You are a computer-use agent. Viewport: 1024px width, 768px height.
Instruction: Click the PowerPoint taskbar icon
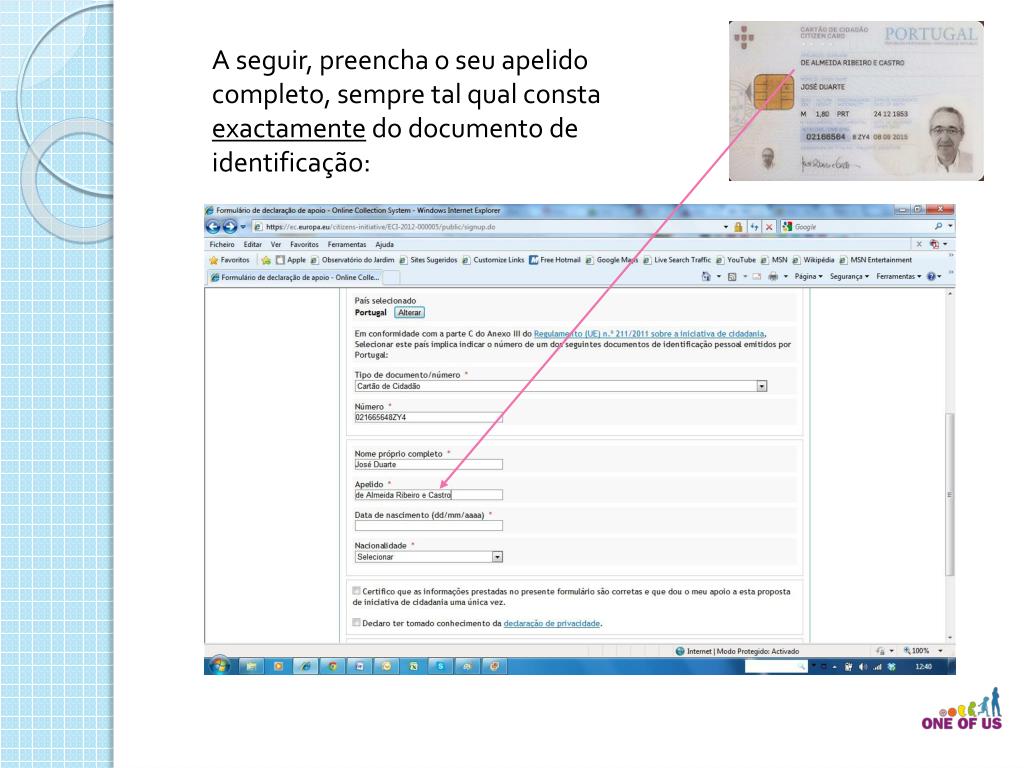[494, 666]
